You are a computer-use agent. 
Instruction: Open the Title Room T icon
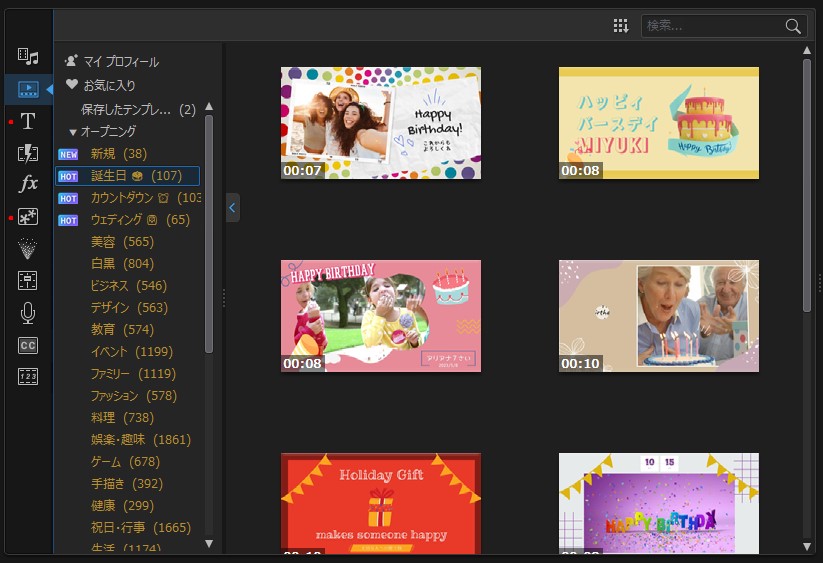[x=28, y=121]
